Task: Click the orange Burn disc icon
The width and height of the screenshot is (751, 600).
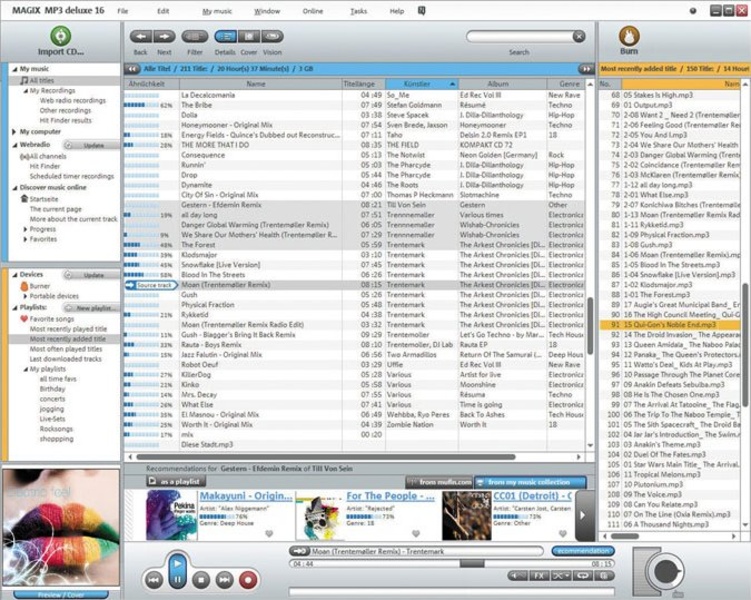Action: tap(629, 36)
